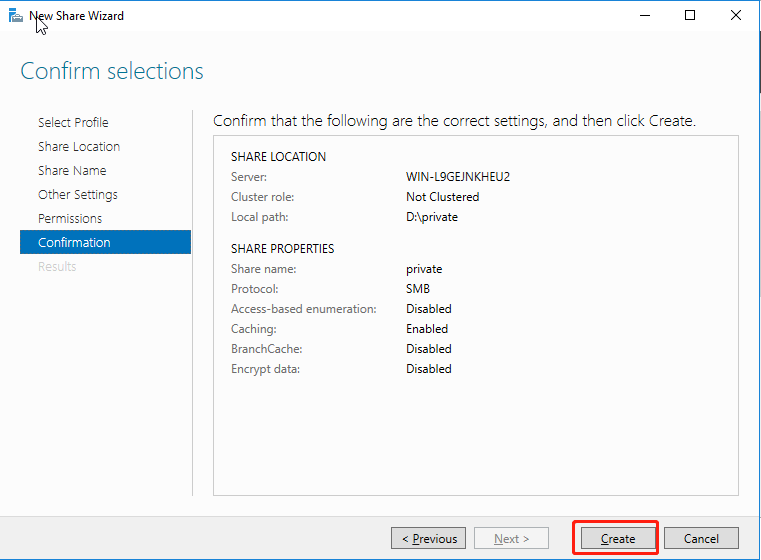Minimize the New Share Wizard window
This screenshot has width=761, height=560.
tap(644, 16)
